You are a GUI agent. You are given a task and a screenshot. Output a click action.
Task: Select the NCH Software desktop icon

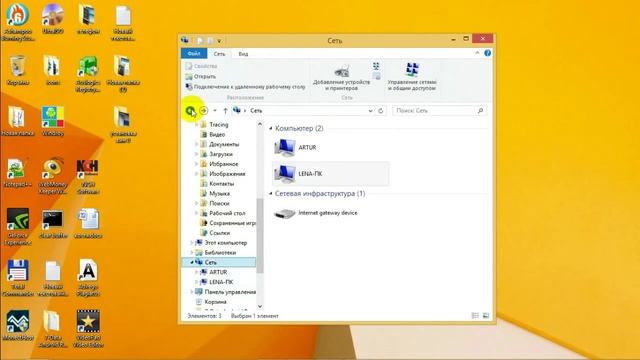coord(88,176)
